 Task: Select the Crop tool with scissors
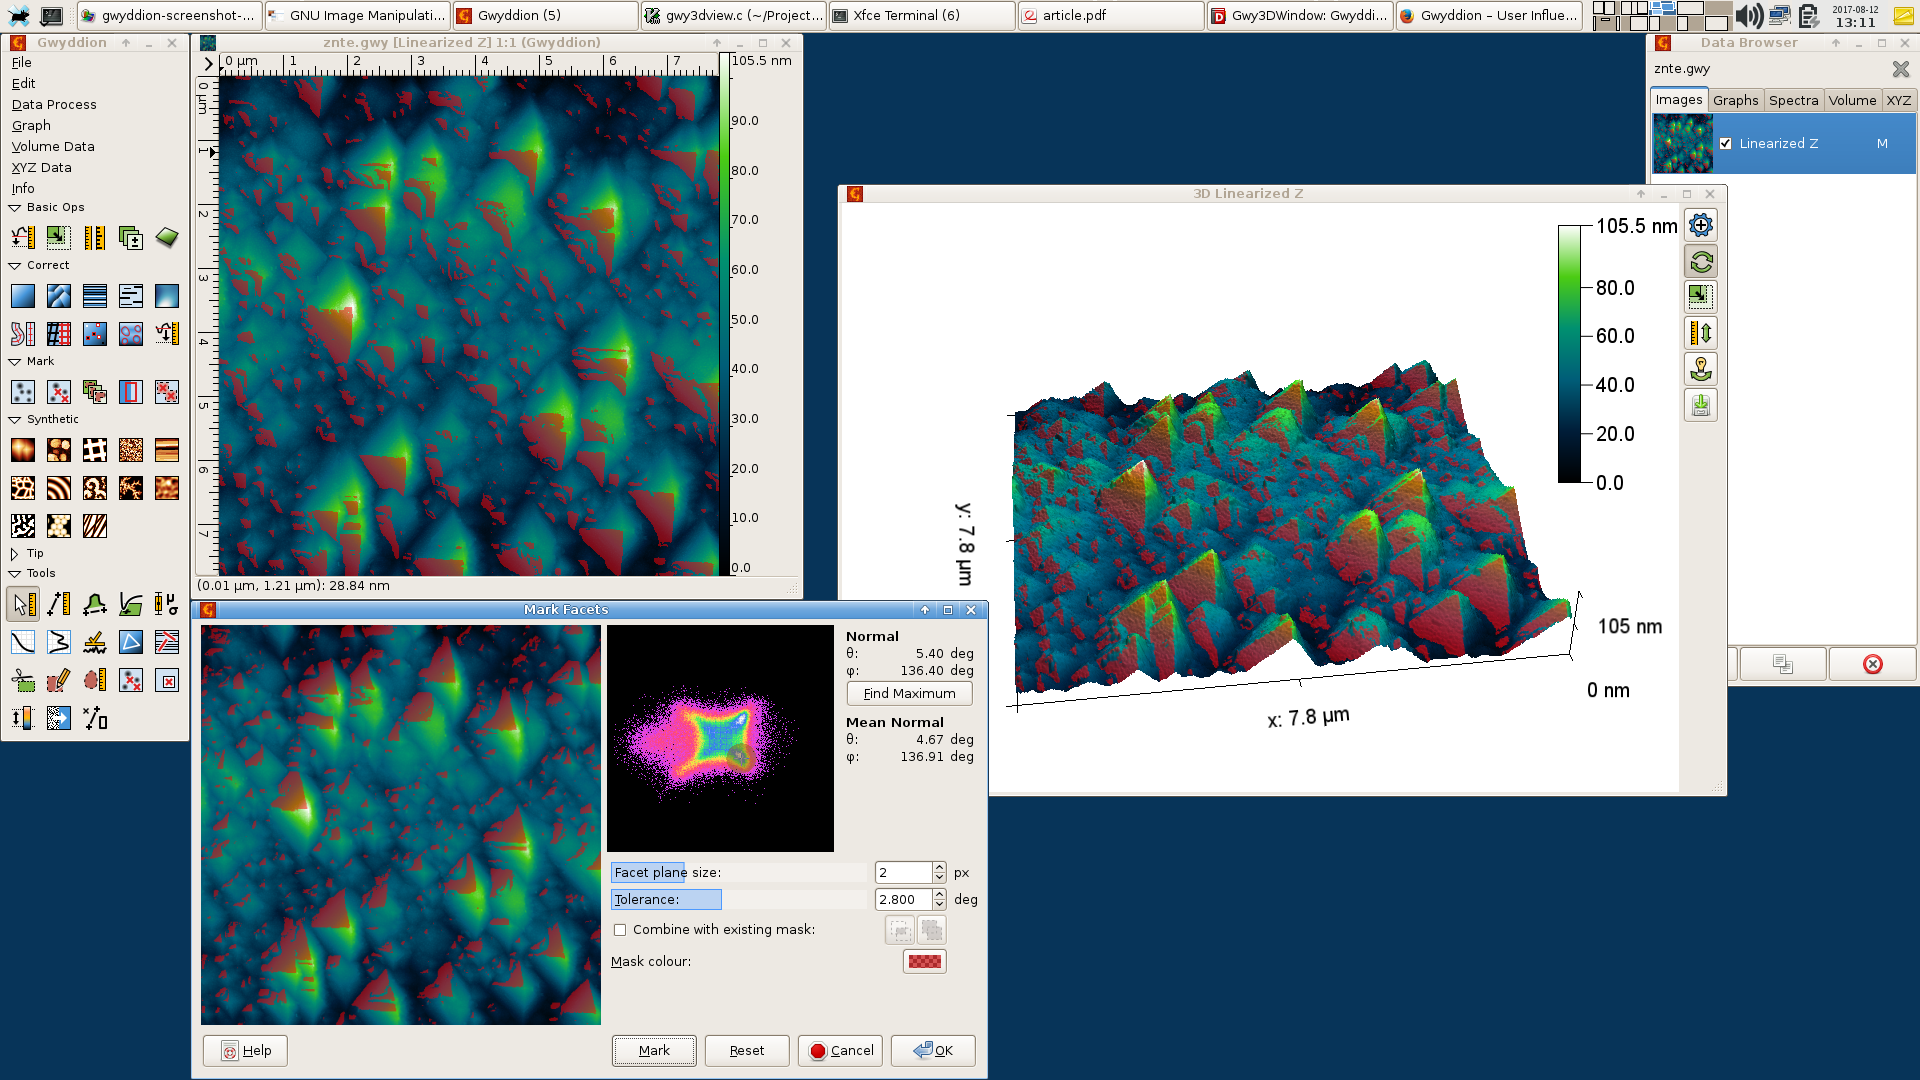(x=22, y=681)
